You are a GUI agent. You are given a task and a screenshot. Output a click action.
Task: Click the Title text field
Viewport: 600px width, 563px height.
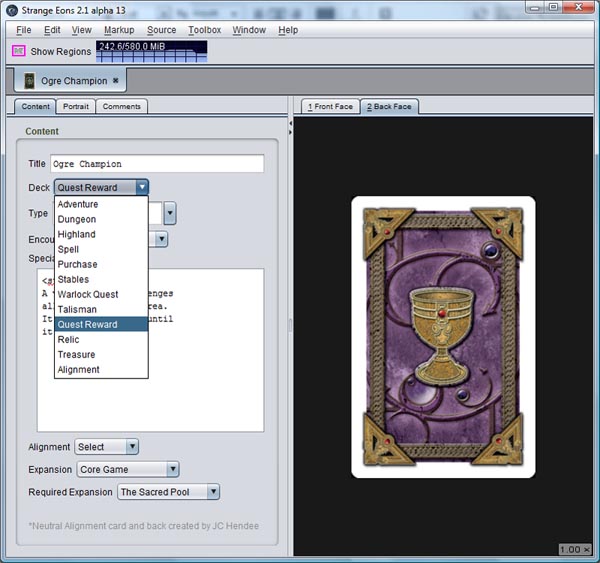click(x=156, y=164)
